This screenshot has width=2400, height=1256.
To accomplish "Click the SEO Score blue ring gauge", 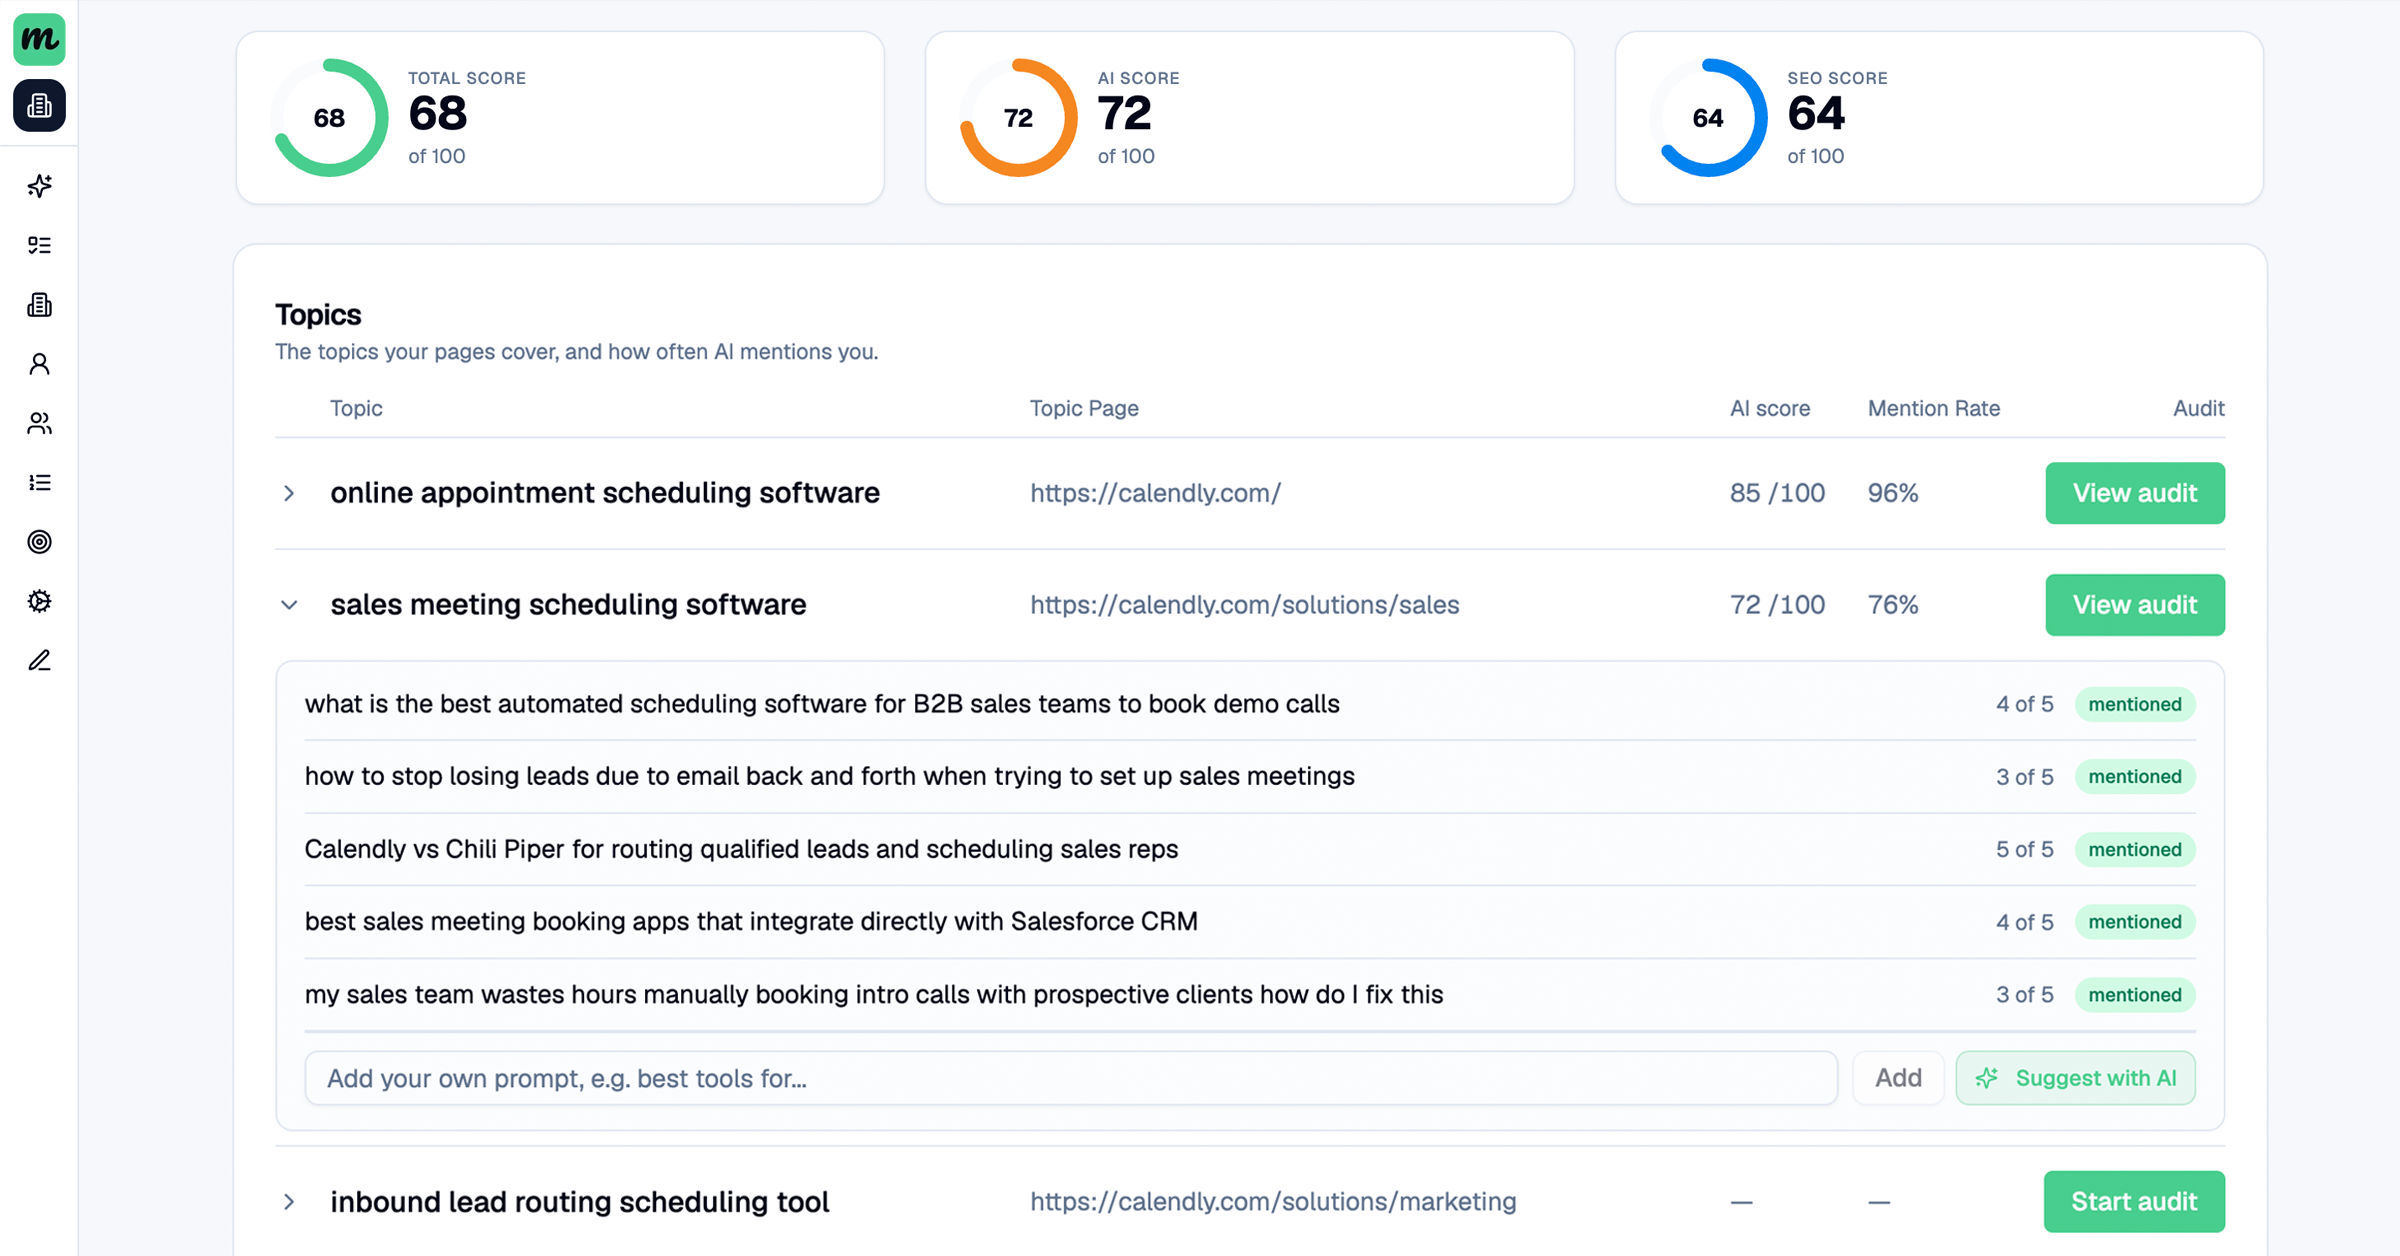I will pyautogui.click(x=1708, y=118).
